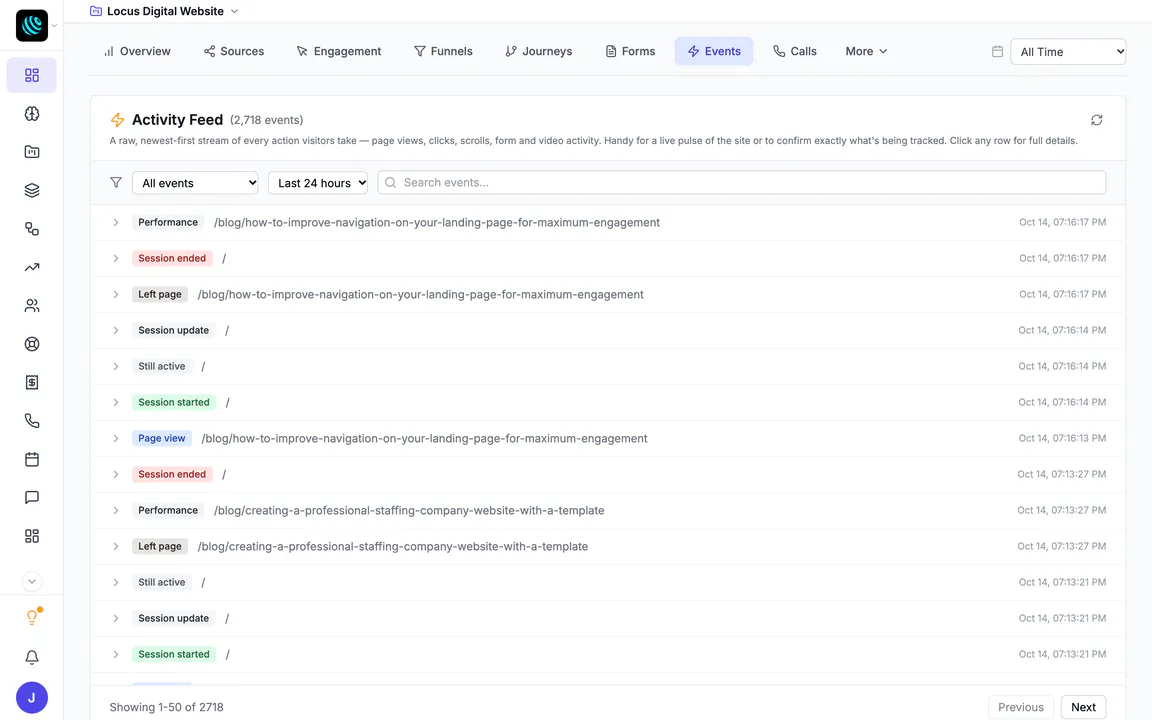Click the blue Page view badge
This screenshot has width=1152, height=720.
click(x=162, y=439)
